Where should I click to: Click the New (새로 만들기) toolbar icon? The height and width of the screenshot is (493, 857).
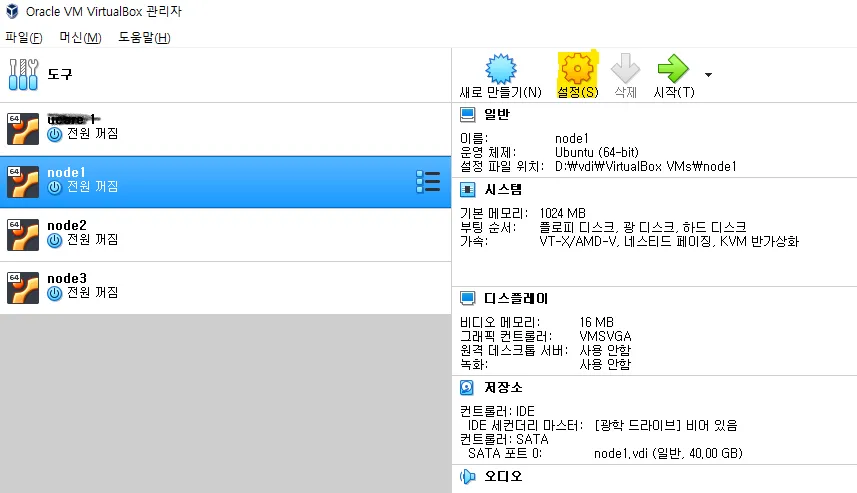[501, 69]
